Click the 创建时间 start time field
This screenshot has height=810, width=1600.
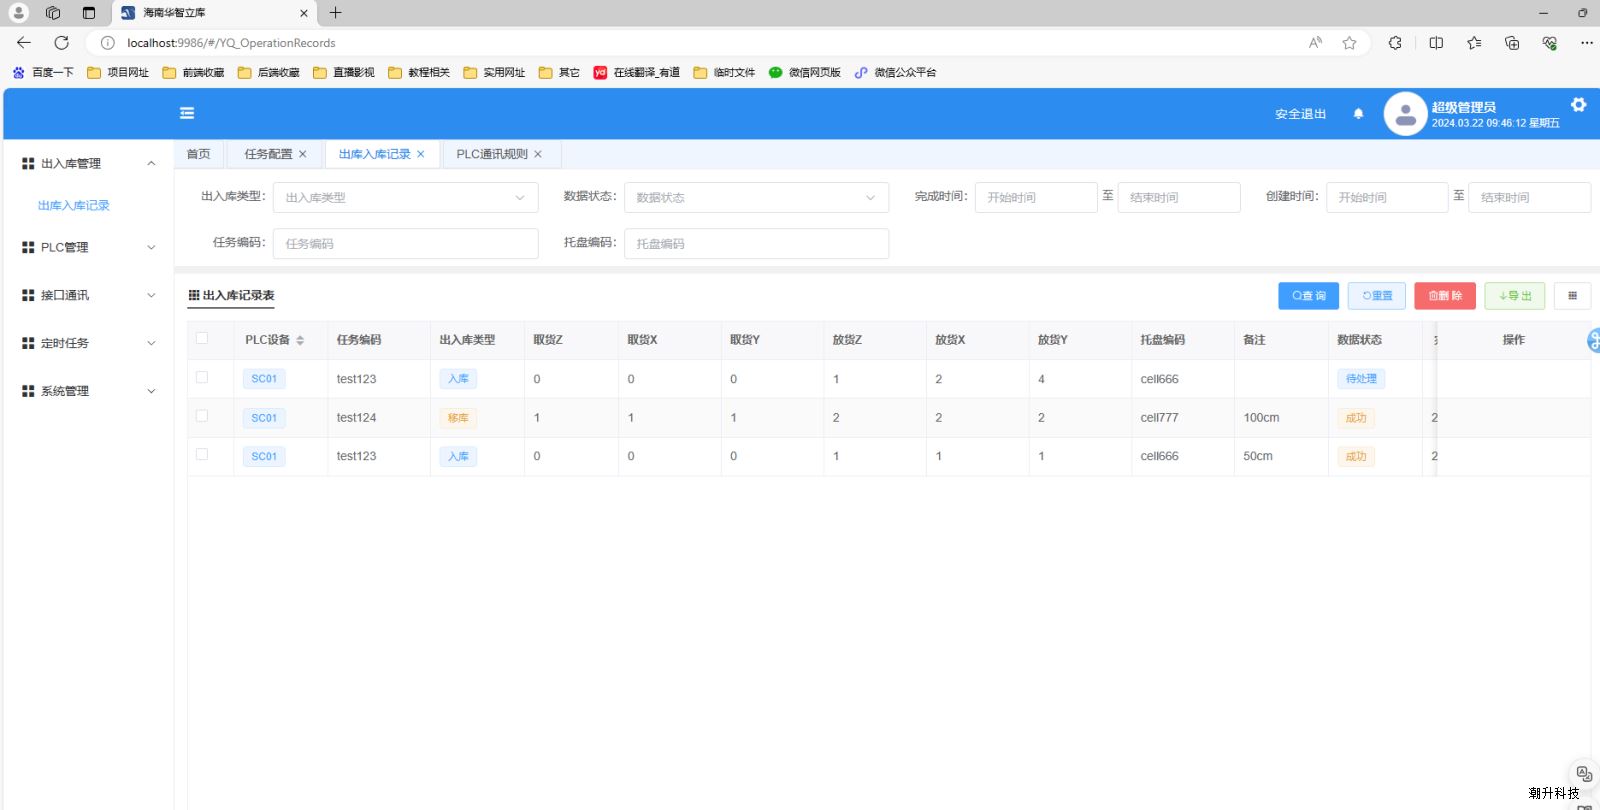[x=1387, y=197]
